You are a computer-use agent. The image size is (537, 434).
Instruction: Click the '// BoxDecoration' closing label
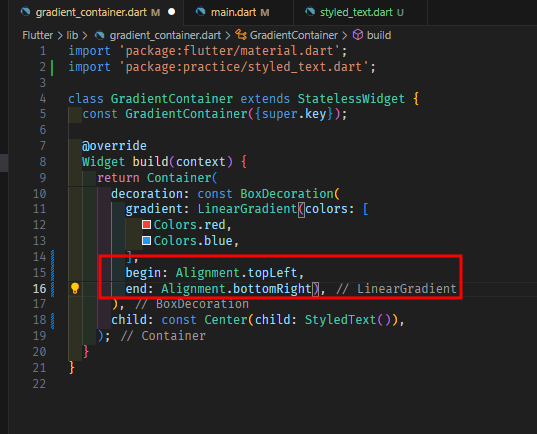[192, 304]
